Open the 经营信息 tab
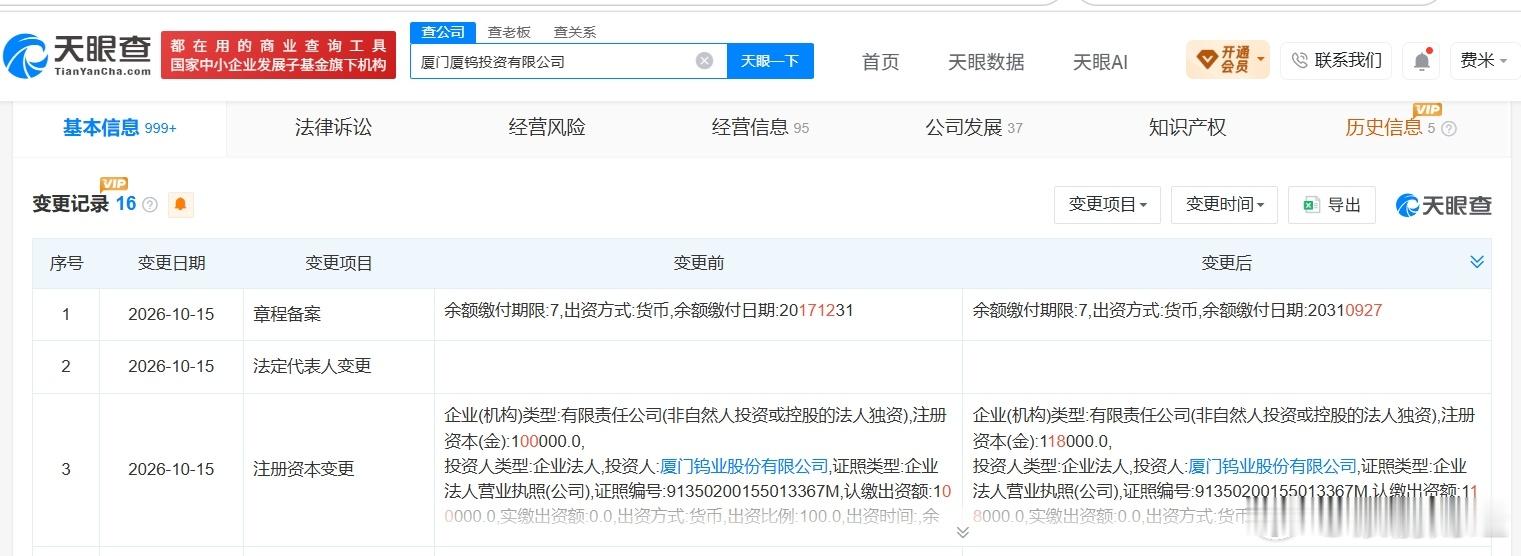The image size is (1521, 556). pos(760,128)
